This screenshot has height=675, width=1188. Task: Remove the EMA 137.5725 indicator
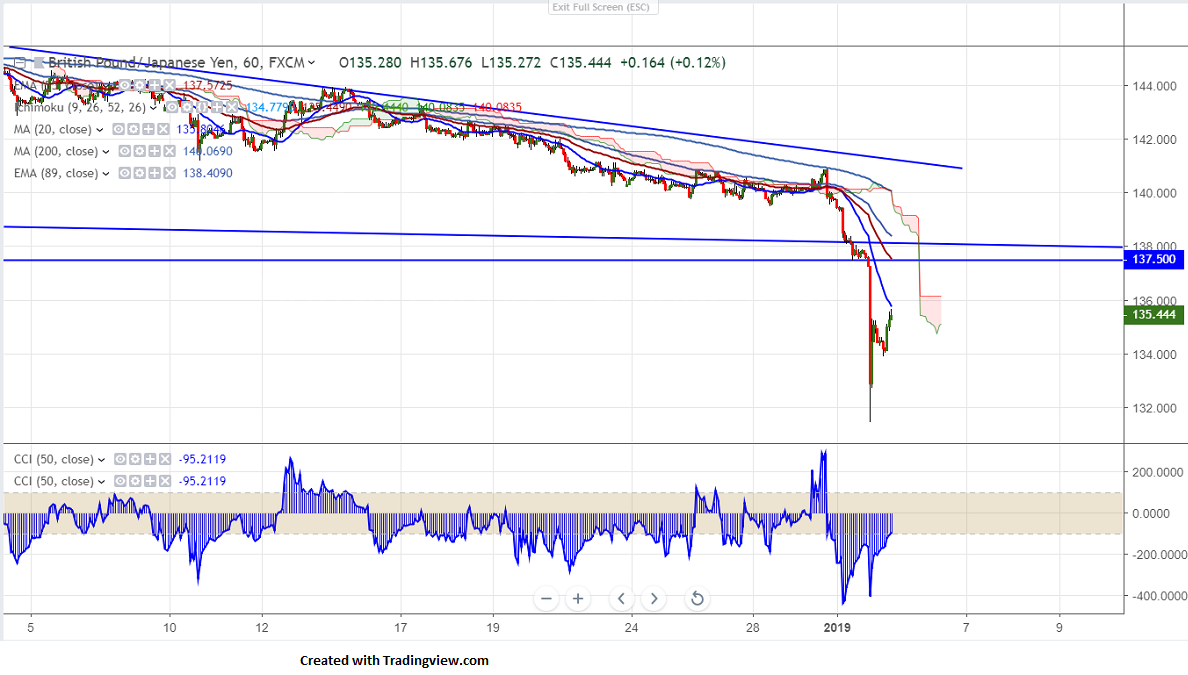tap(170, 85)
